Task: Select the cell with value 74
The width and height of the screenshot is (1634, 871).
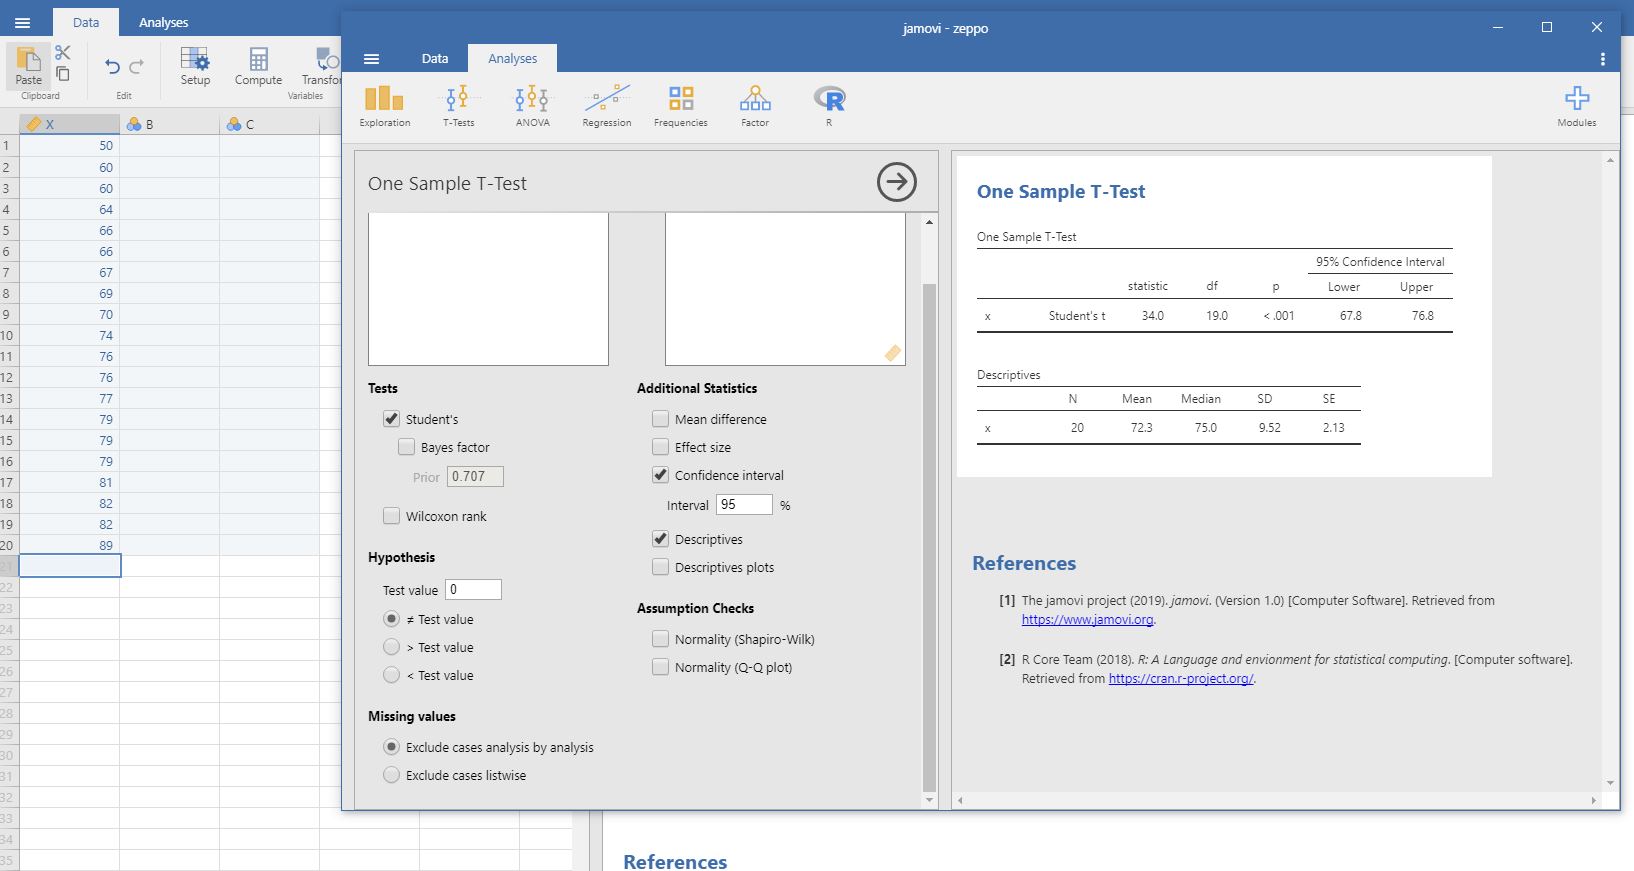Action: (x=70, y=335)
